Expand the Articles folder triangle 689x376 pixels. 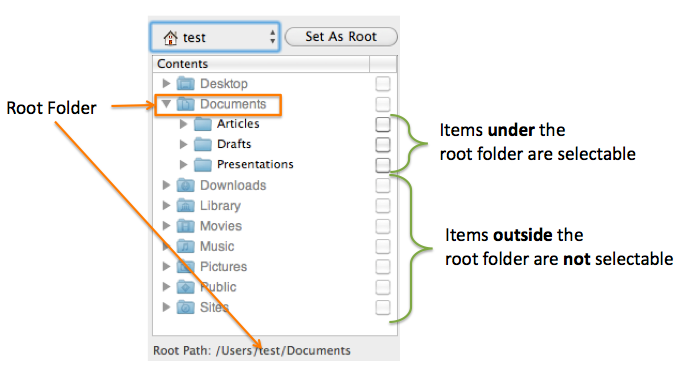click(184, 124)
